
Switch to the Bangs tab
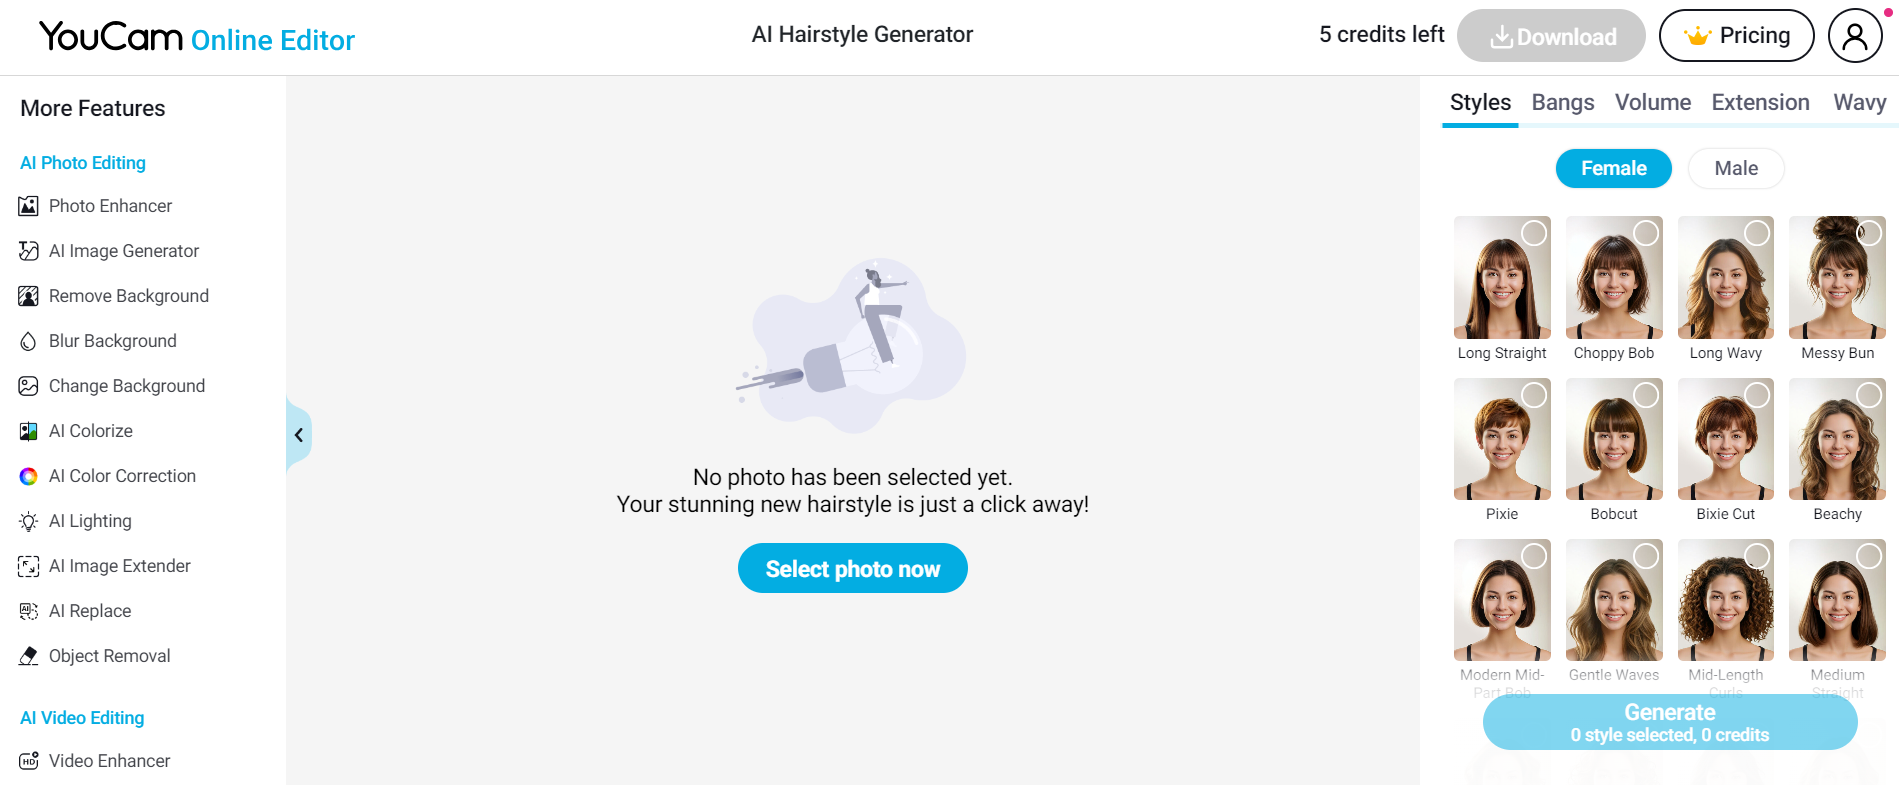click(x=1563, y=103)
